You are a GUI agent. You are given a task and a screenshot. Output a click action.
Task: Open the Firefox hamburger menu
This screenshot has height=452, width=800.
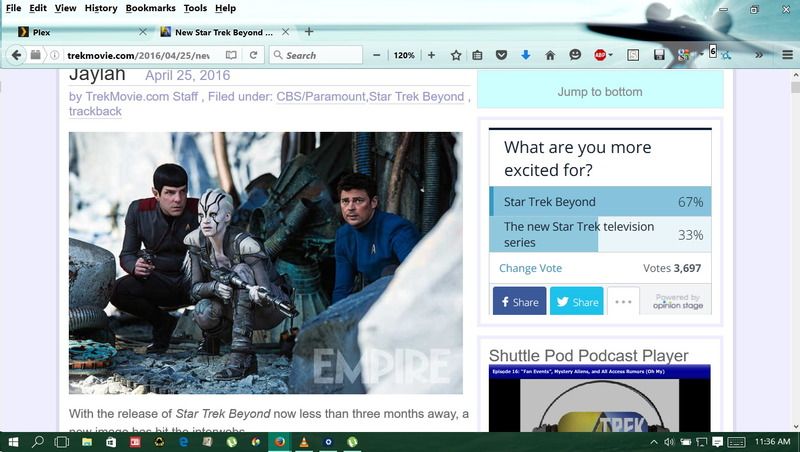787,55
